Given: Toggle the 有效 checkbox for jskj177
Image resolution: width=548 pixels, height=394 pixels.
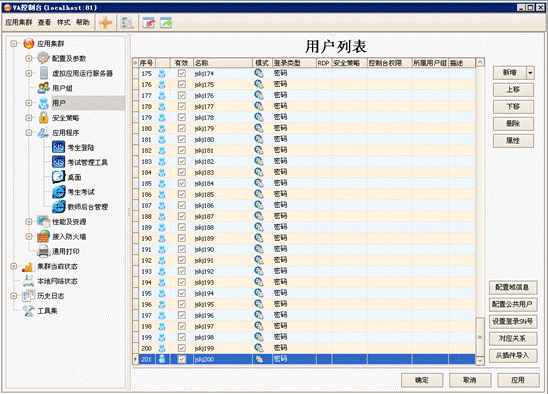Looking at the screenshot, I should click(x=182, y=106).
